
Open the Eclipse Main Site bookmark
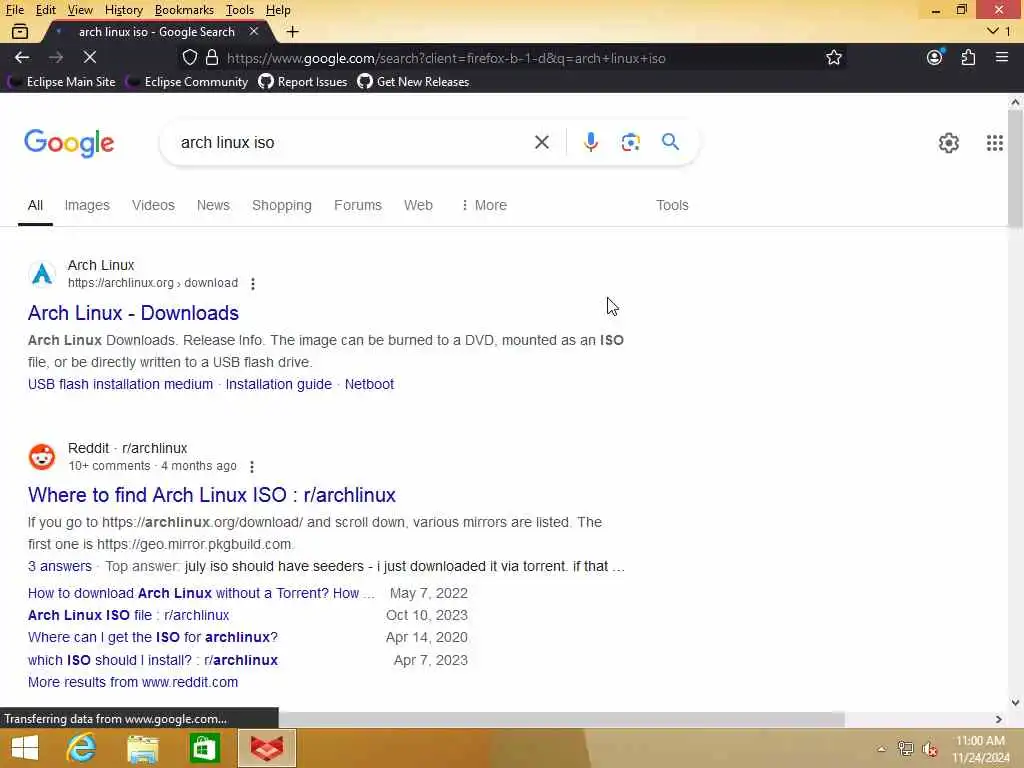point(62,82)
